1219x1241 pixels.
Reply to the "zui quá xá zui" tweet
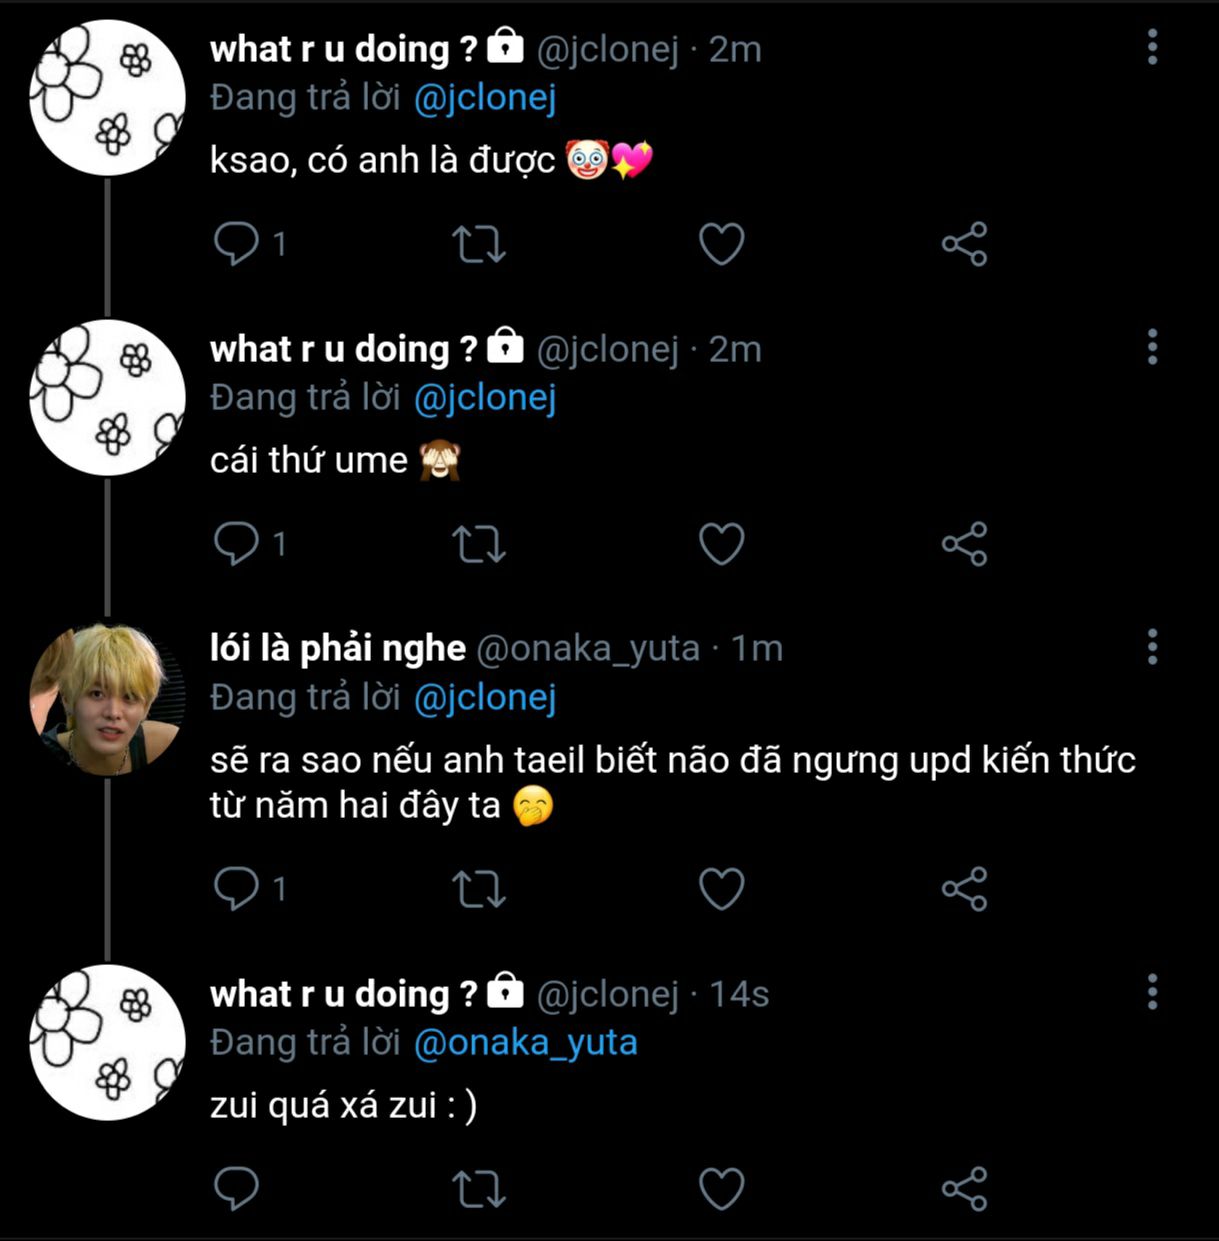pyautogui.click(x=236, y=1189)
